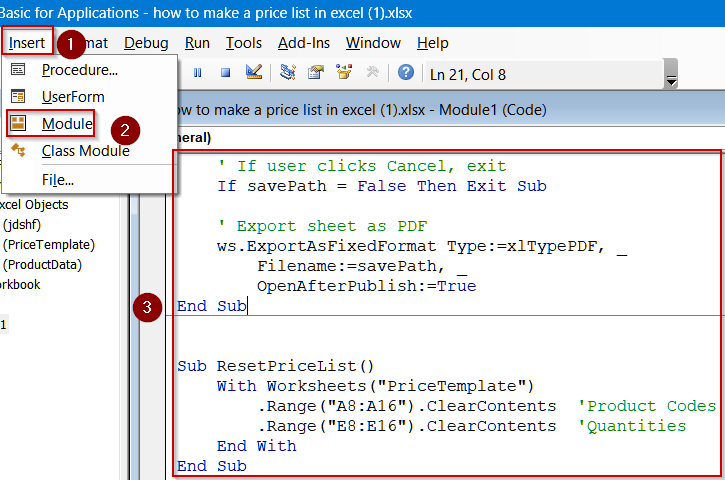Click the blue Help question mark icon
Screen dimensions: 725x480
(x=406, y=73)
